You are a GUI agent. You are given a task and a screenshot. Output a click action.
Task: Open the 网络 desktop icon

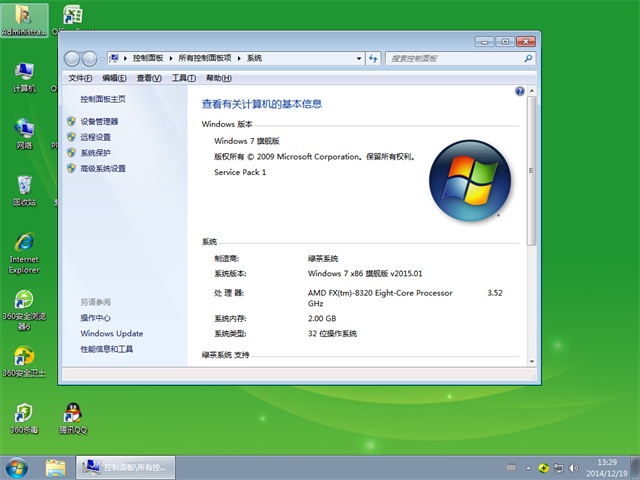click(24, 133)
